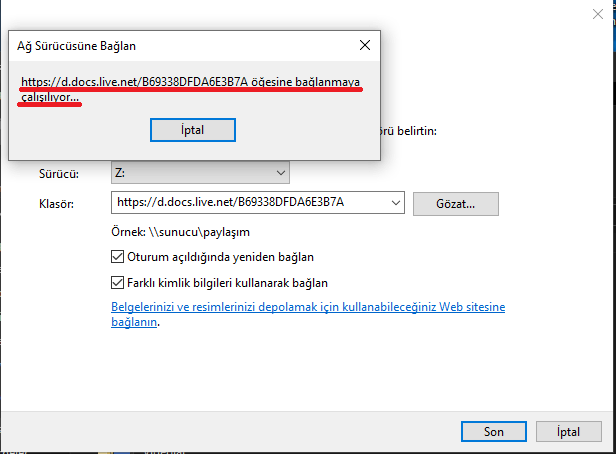Click the Sürücü: label
The width and height of the screenshot is (616, 454).
point(59,174)
